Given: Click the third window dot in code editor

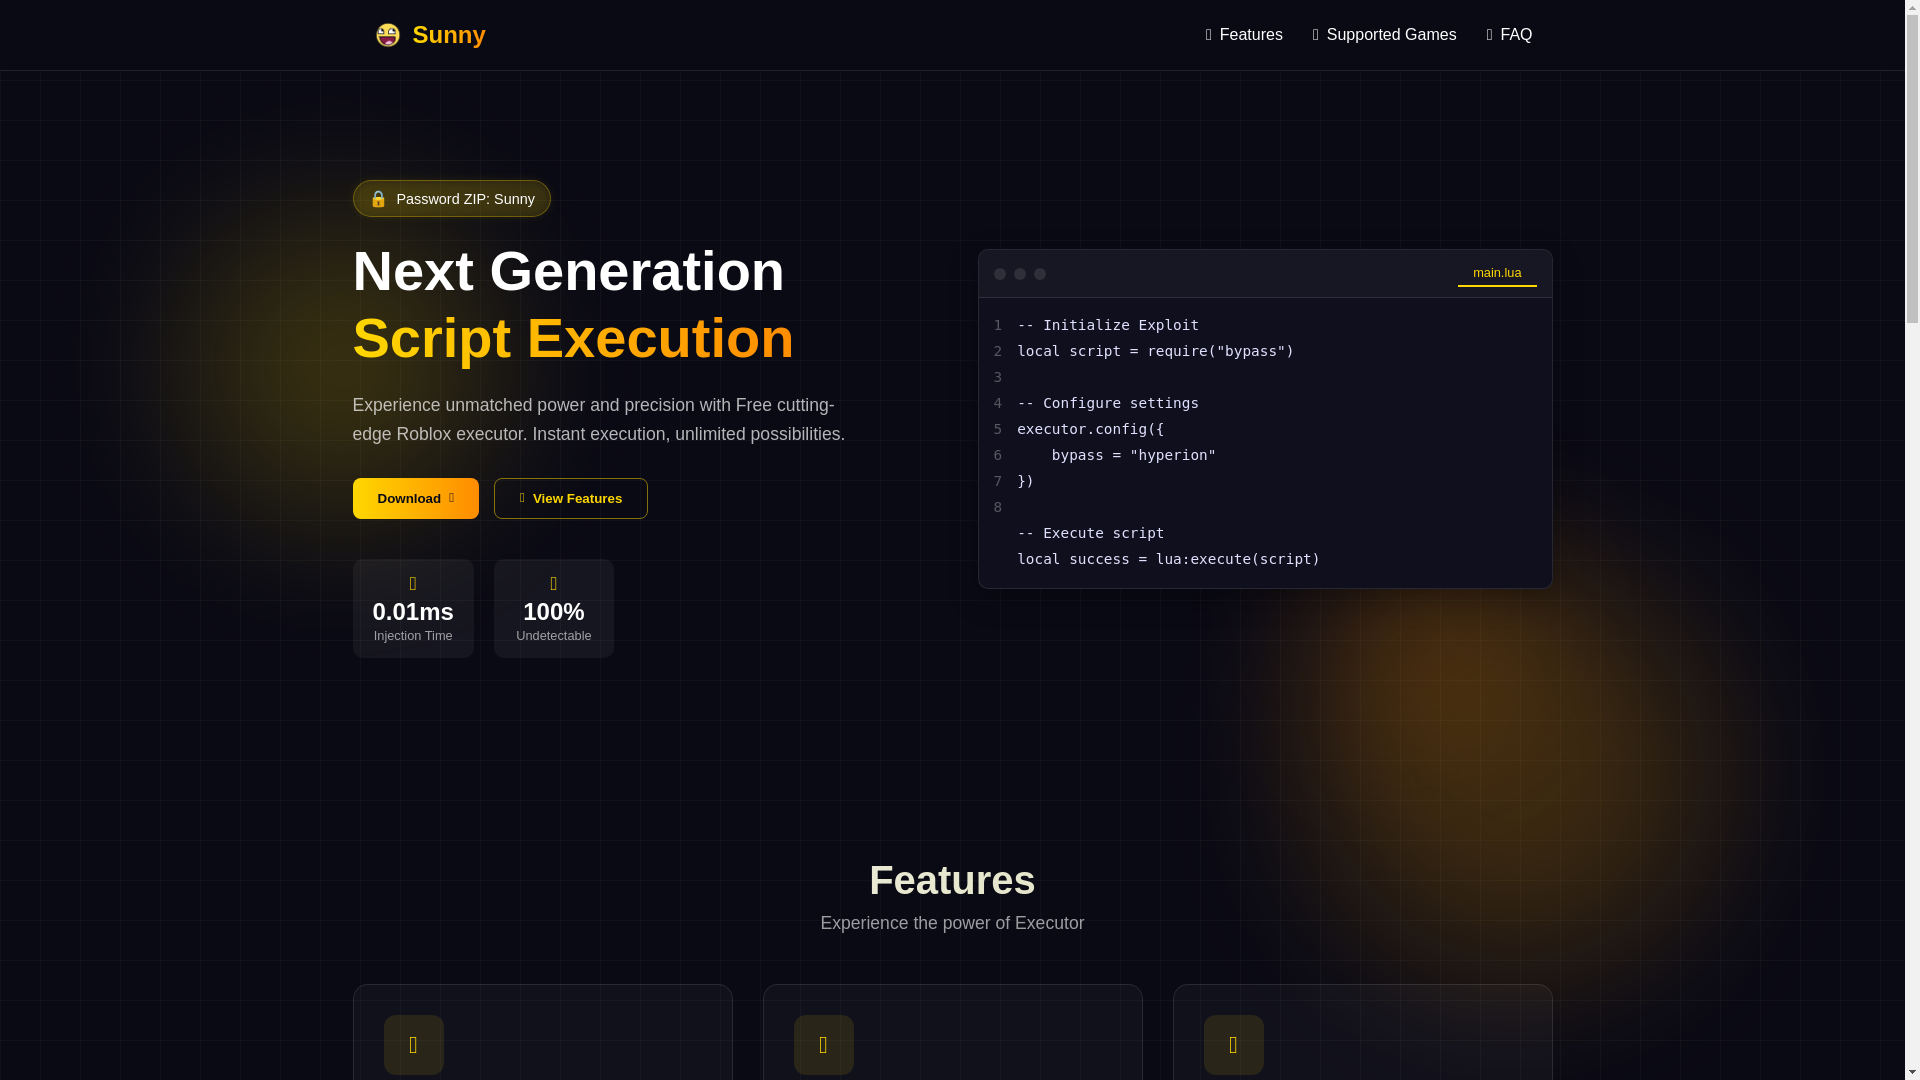Looking at the screenshot, I should point(1039,274).
